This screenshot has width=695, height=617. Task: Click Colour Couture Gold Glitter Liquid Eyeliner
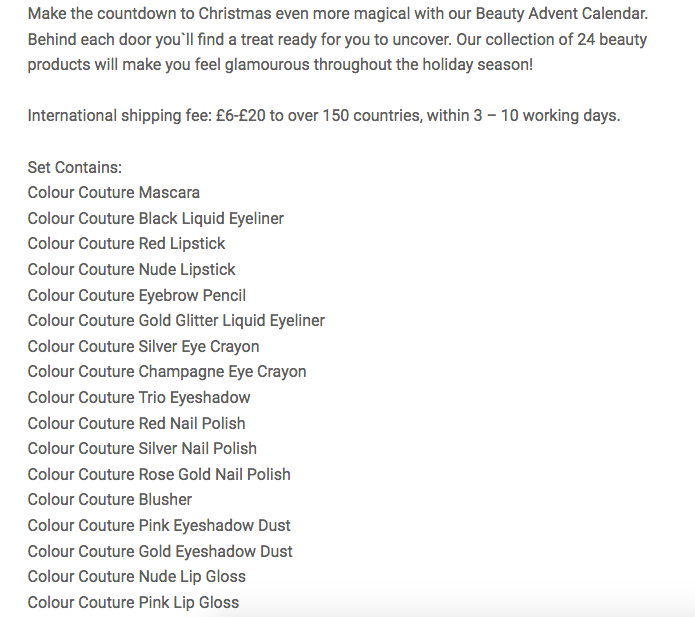point(176,320)
